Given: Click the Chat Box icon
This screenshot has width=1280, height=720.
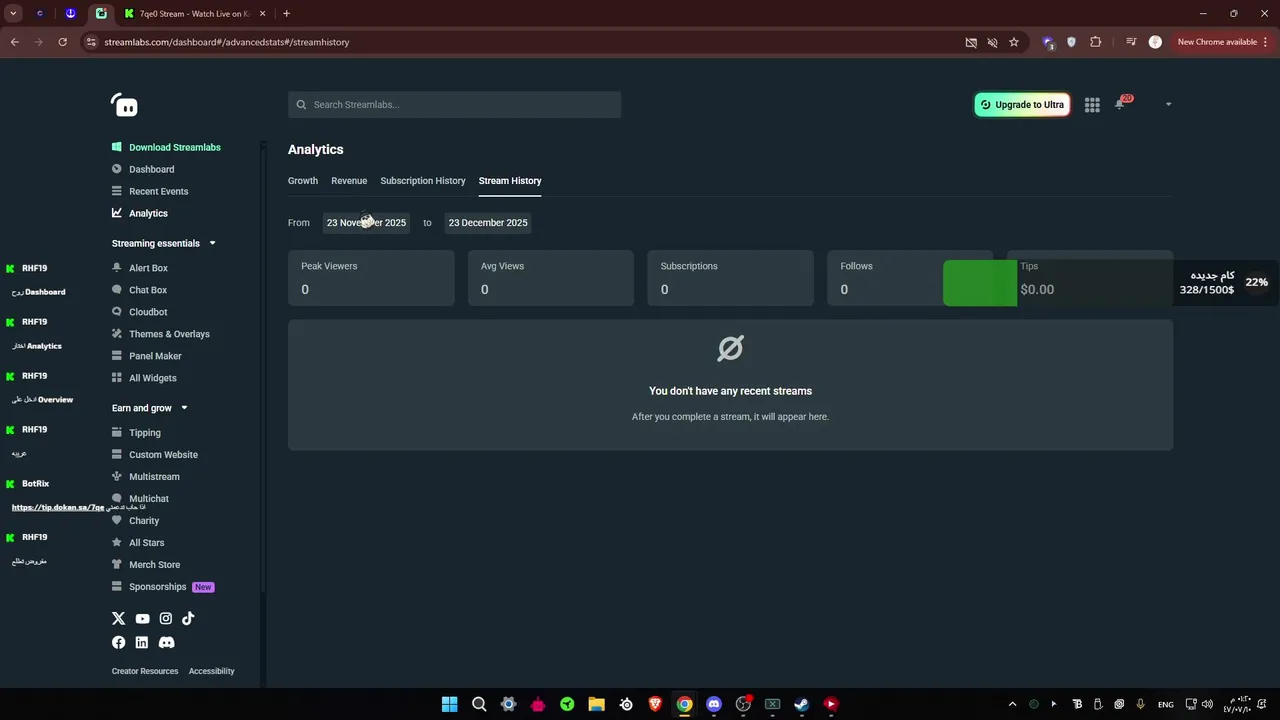Looking at the screenshot, I should (x=117, y=290).
